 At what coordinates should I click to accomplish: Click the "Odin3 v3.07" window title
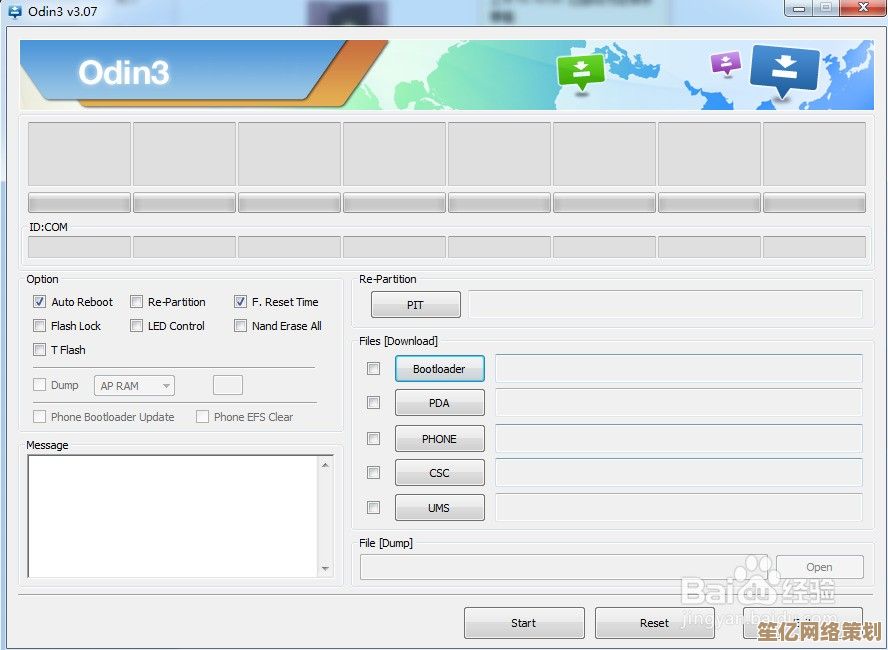[62, 11]
